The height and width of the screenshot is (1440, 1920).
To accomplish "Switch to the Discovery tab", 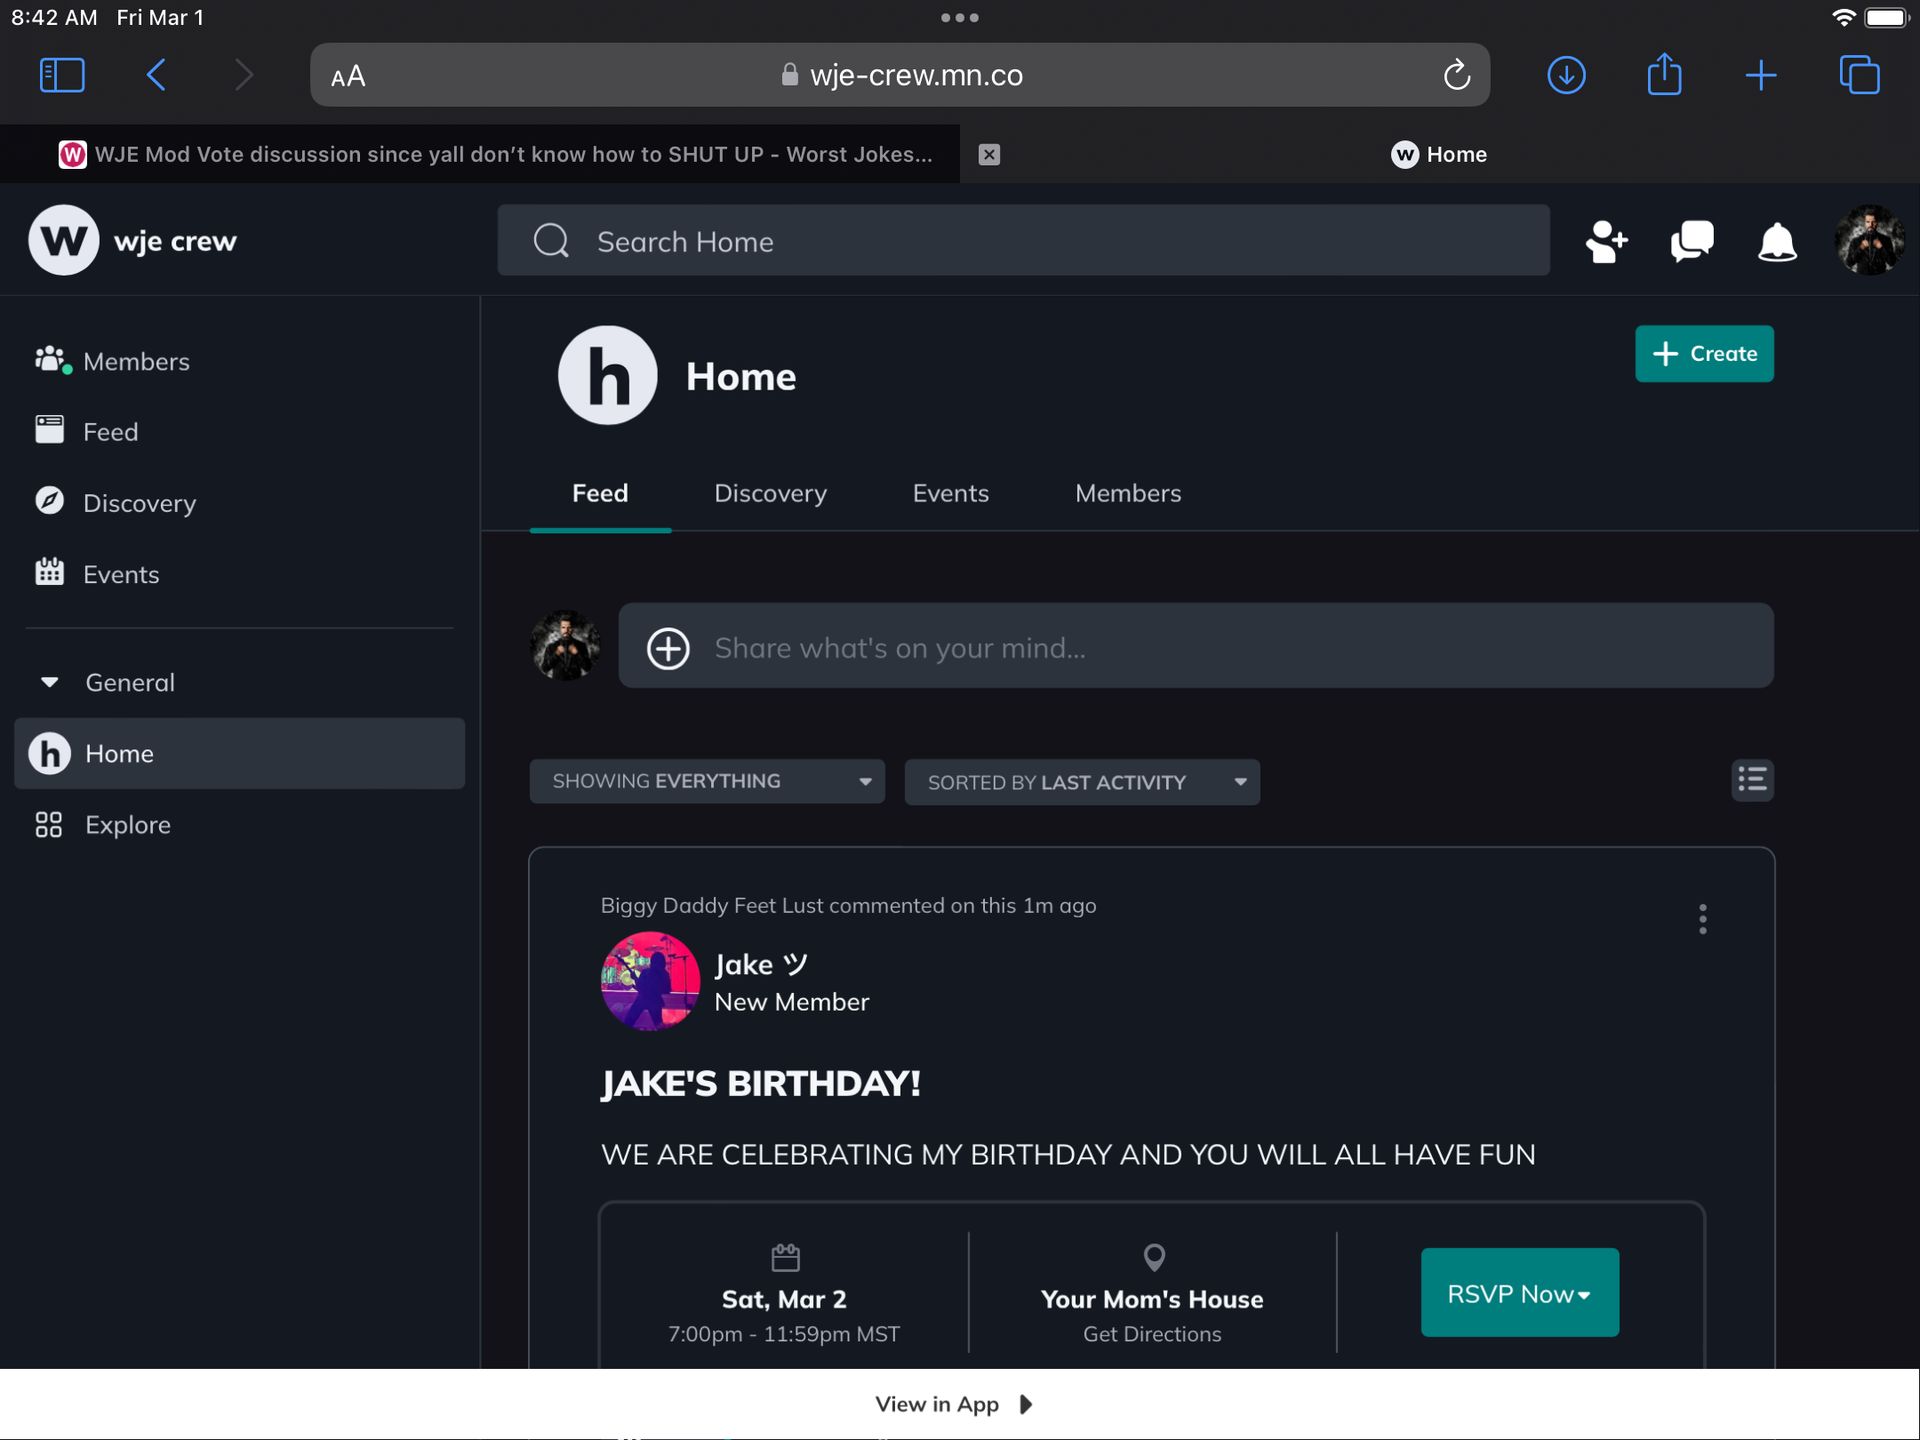I will (770, 493).
